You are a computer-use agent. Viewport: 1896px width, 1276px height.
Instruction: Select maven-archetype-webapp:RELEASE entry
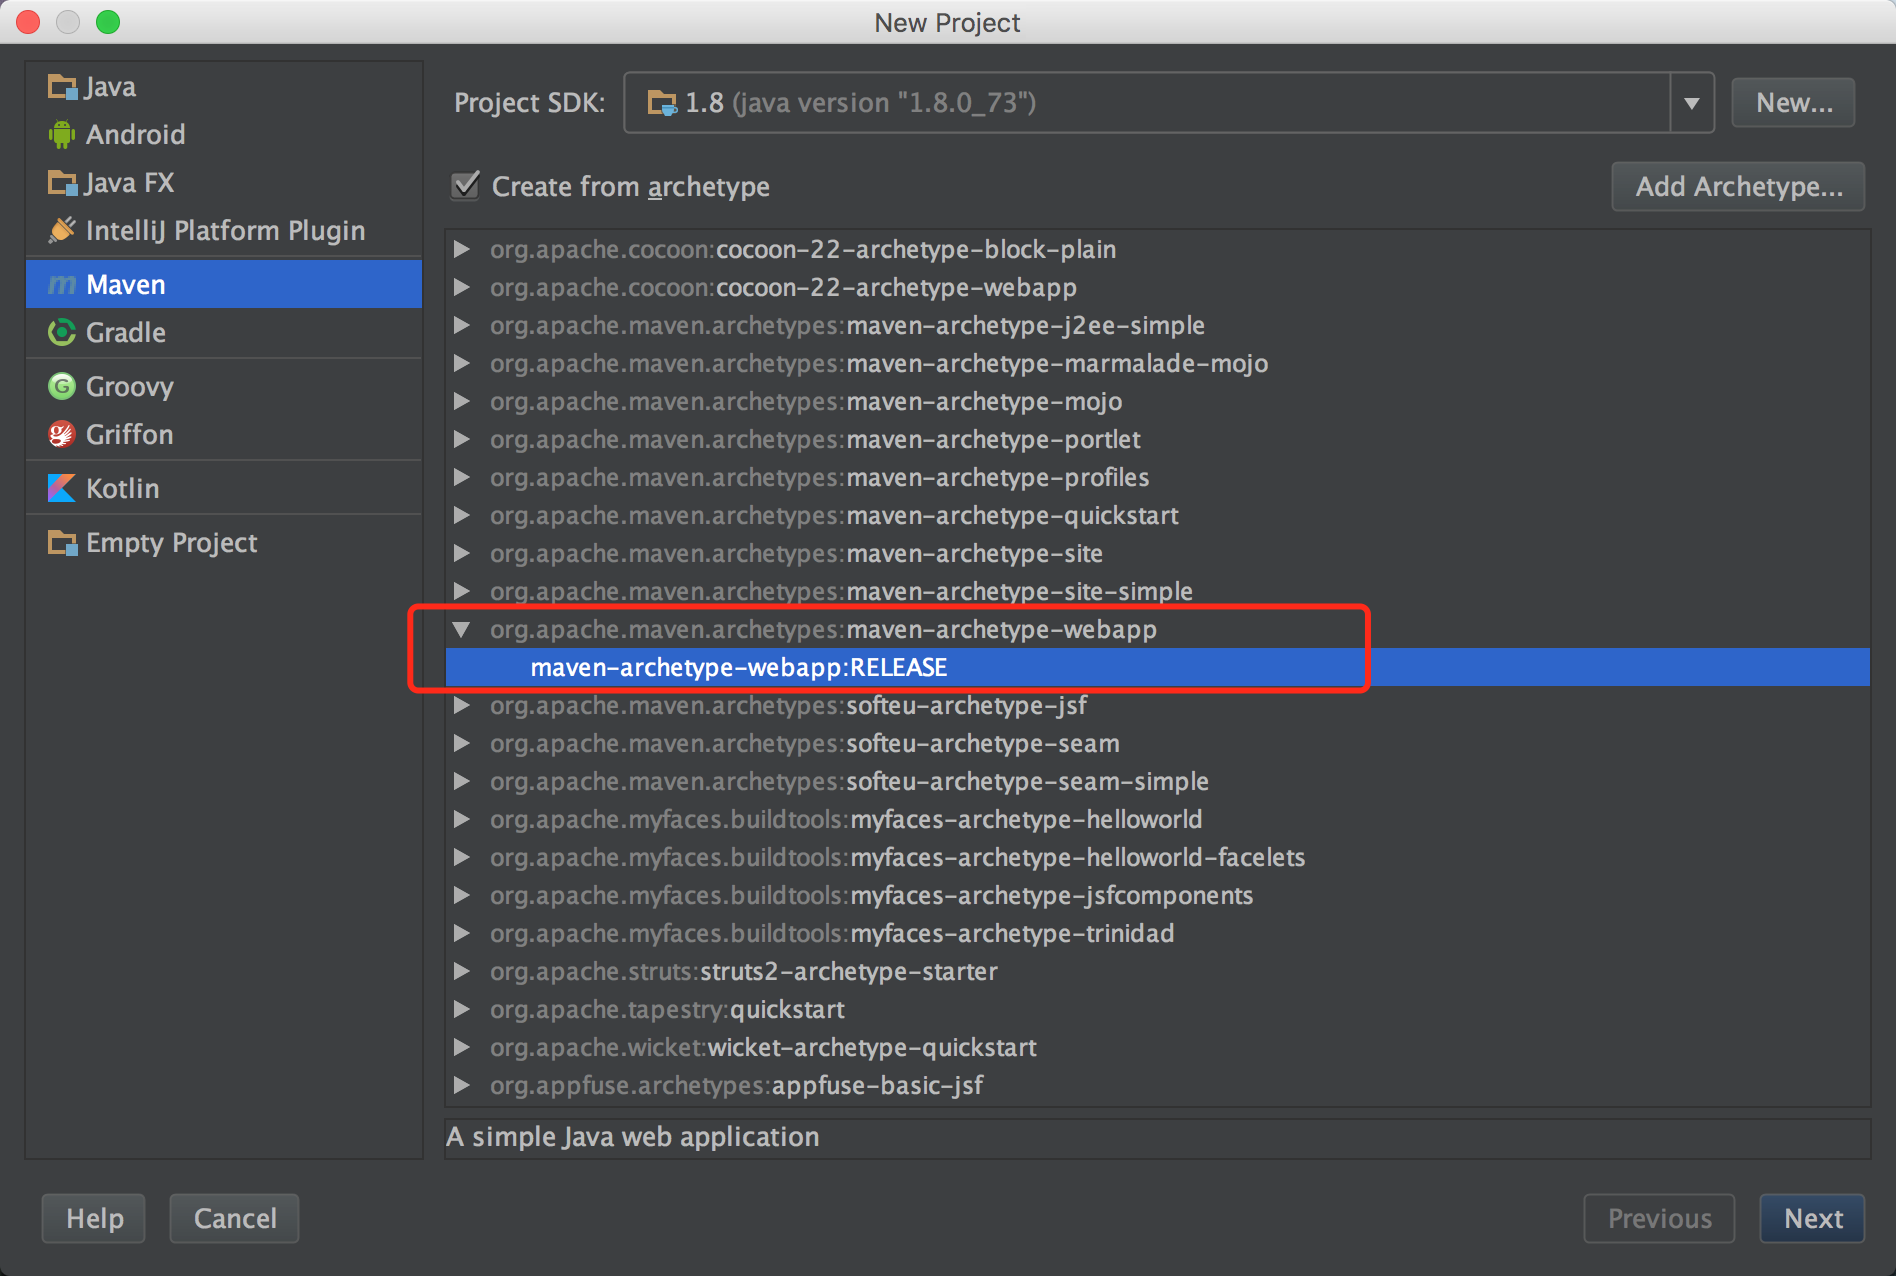click(x=1157, y=667)
